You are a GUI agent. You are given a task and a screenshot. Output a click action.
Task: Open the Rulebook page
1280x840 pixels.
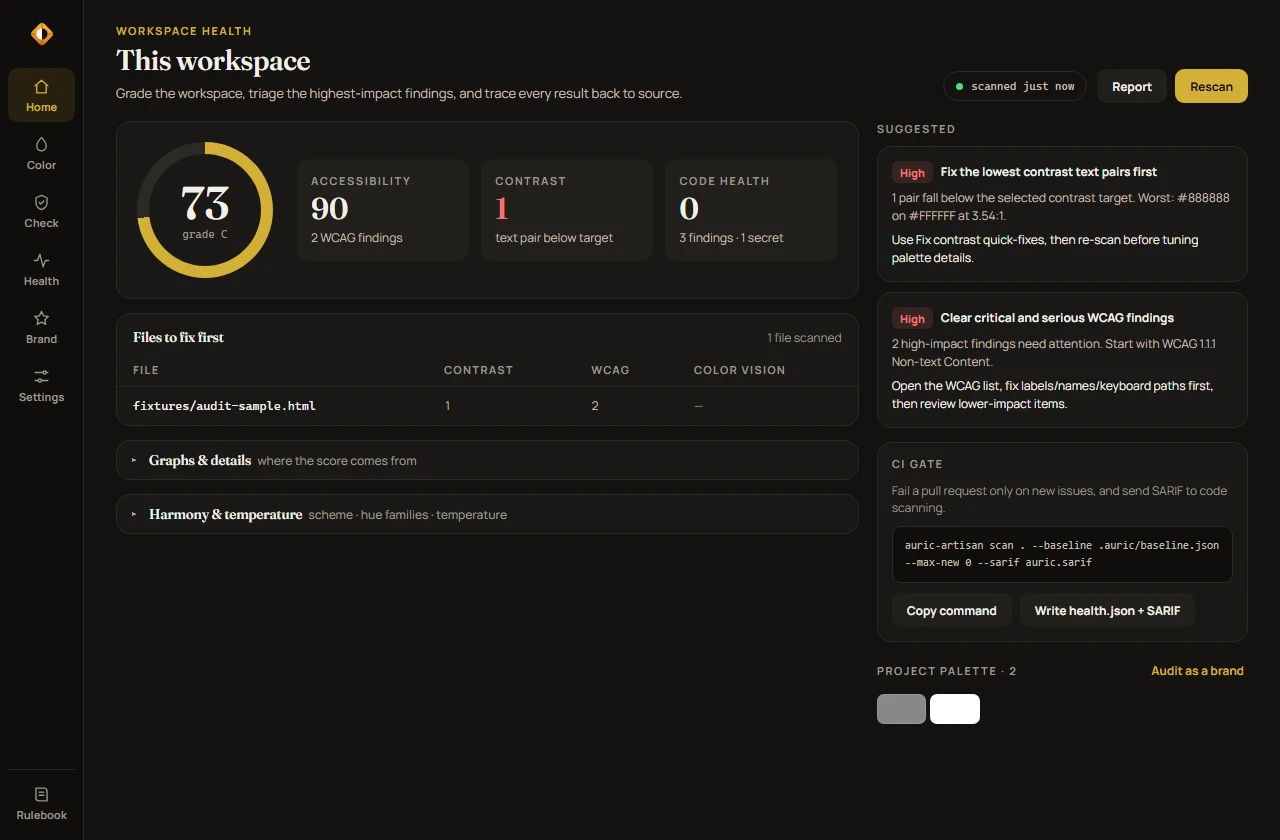click(x=41, y=803)
